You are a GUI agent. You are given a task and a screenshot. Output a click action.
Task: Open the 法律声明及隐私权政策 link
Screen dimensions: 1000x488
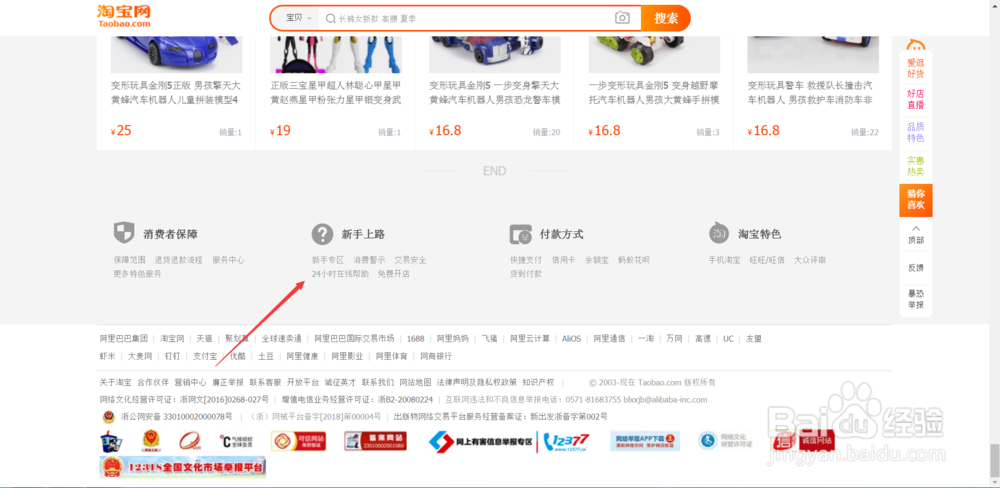pyautogui.click(x=477, y=383)
